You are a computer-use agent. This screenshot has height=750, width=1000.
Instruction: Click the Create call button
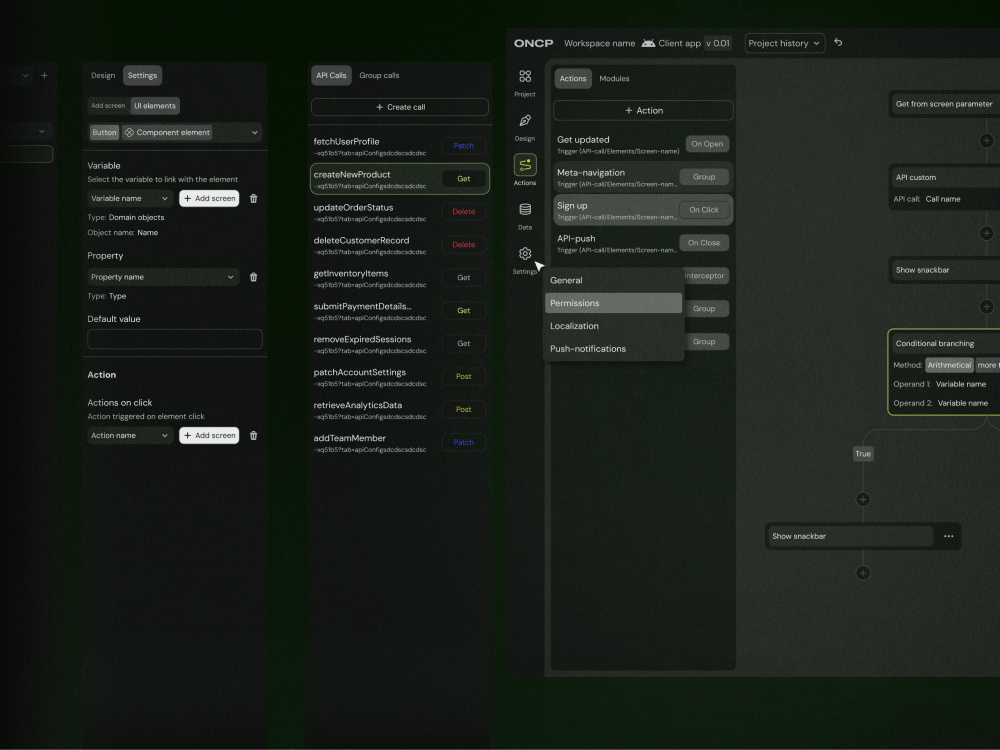(400, 107)
